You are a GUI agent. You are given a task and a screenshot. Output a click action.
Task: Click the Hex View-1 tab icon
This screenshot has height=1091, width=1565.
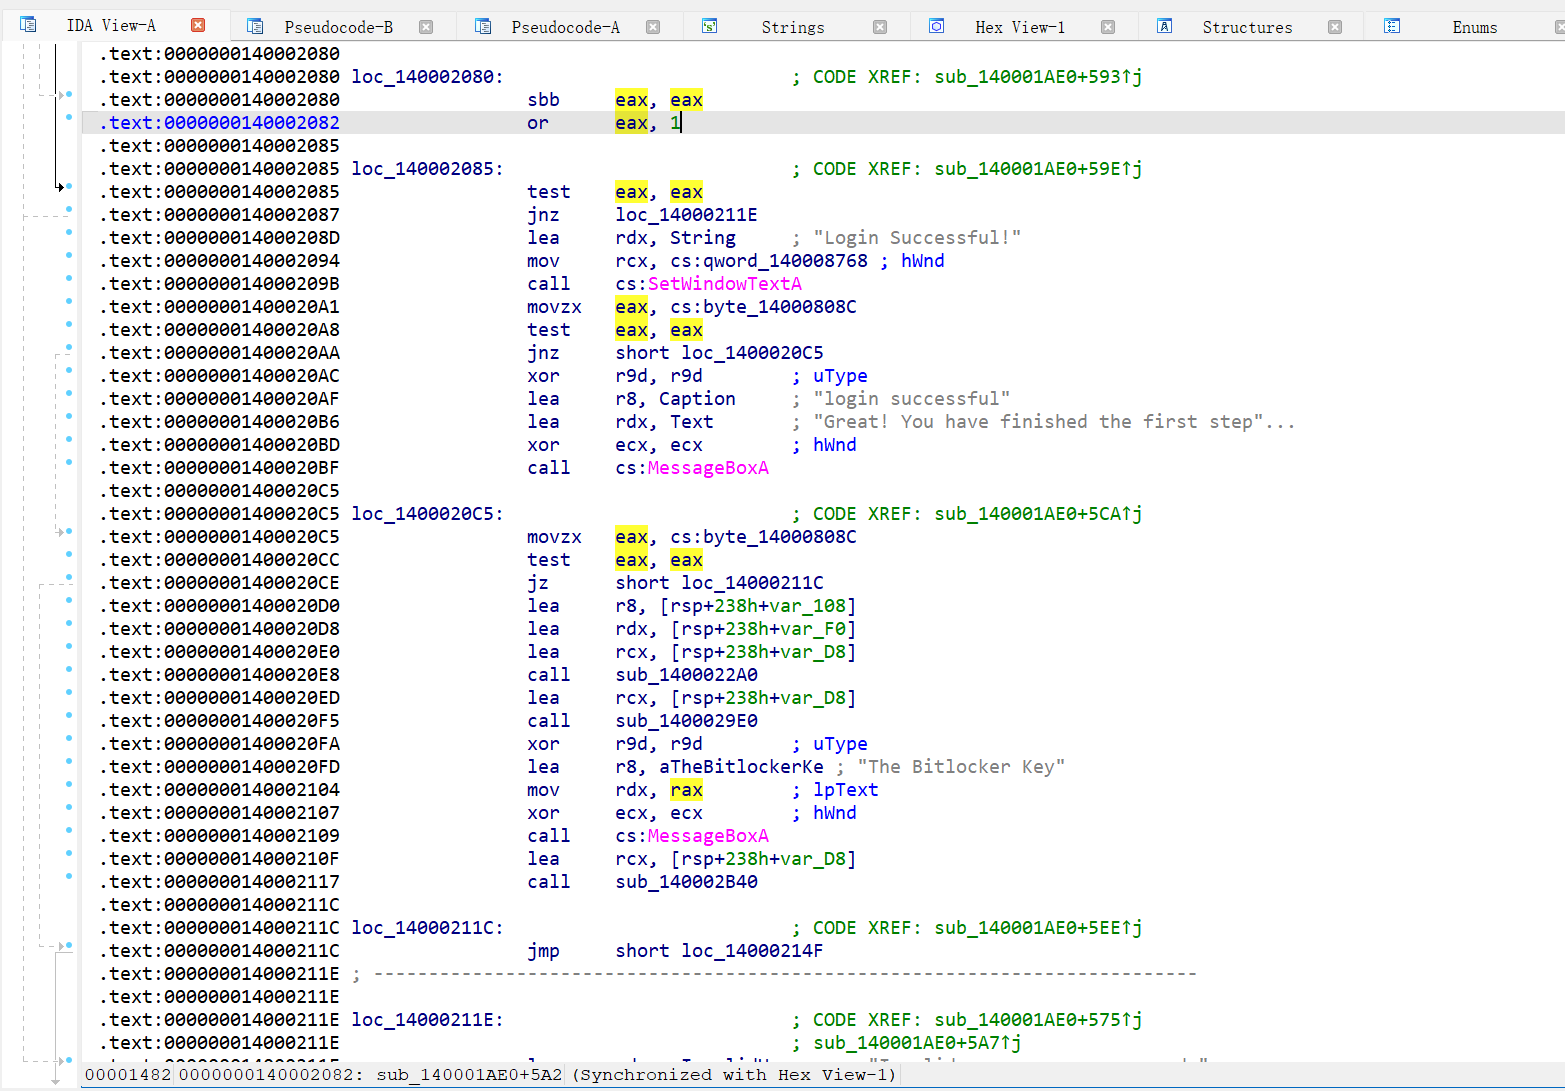(936, 27)
